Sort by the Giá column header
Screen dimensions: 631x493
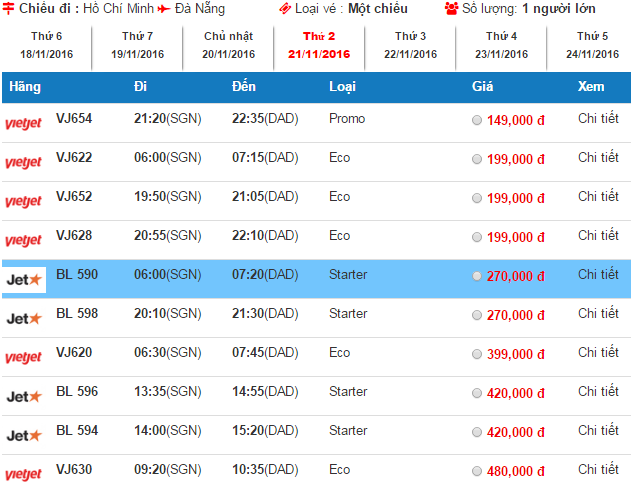point(483,86)
